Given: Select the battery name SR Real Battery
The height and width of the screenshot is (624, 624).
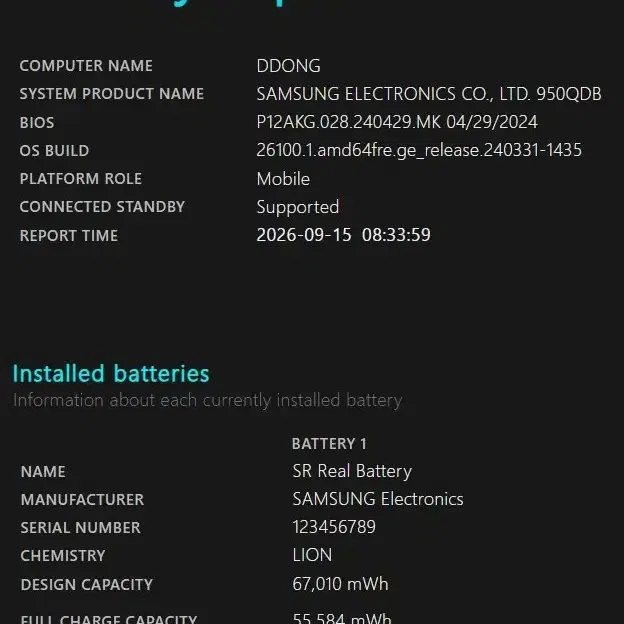Looking at the screenshot, I should point(352,472).
